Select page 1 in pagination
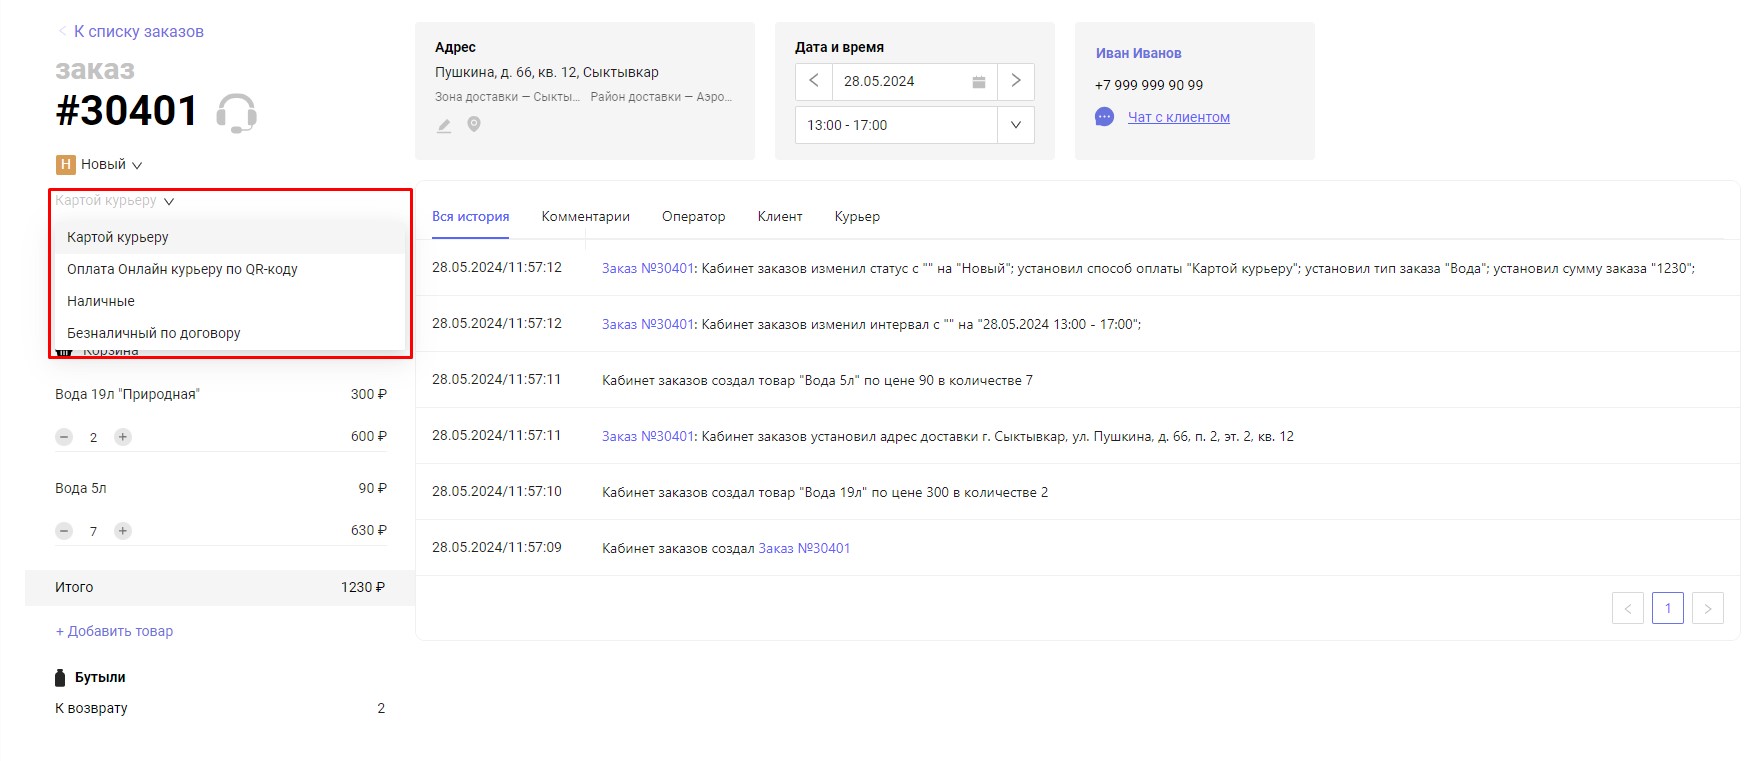The image size is (1755, 761). 1668,608
